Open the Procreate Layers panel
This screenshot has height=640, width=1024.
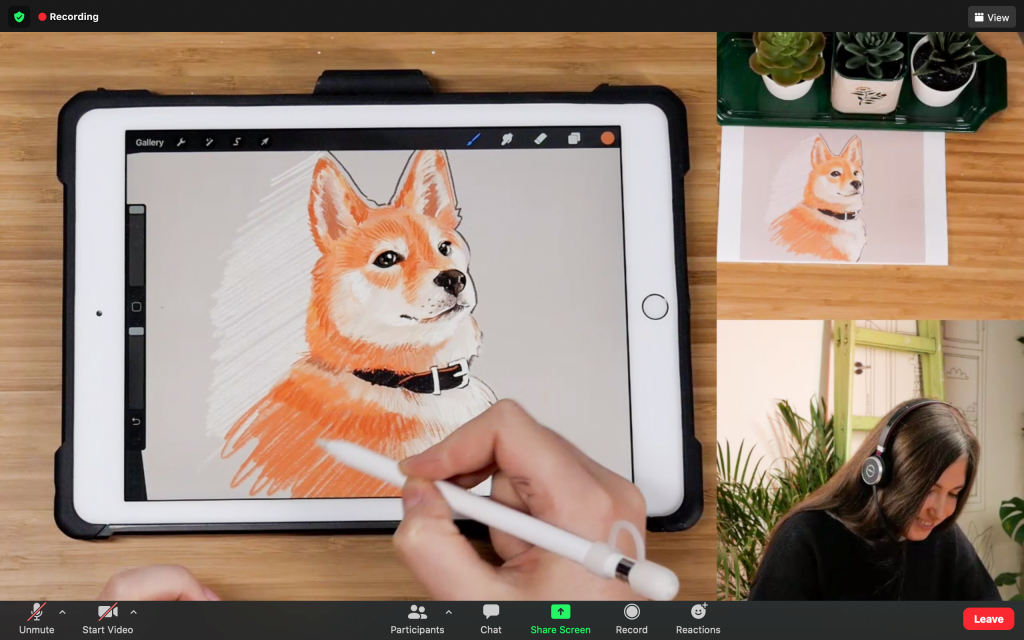click(574, 138)
